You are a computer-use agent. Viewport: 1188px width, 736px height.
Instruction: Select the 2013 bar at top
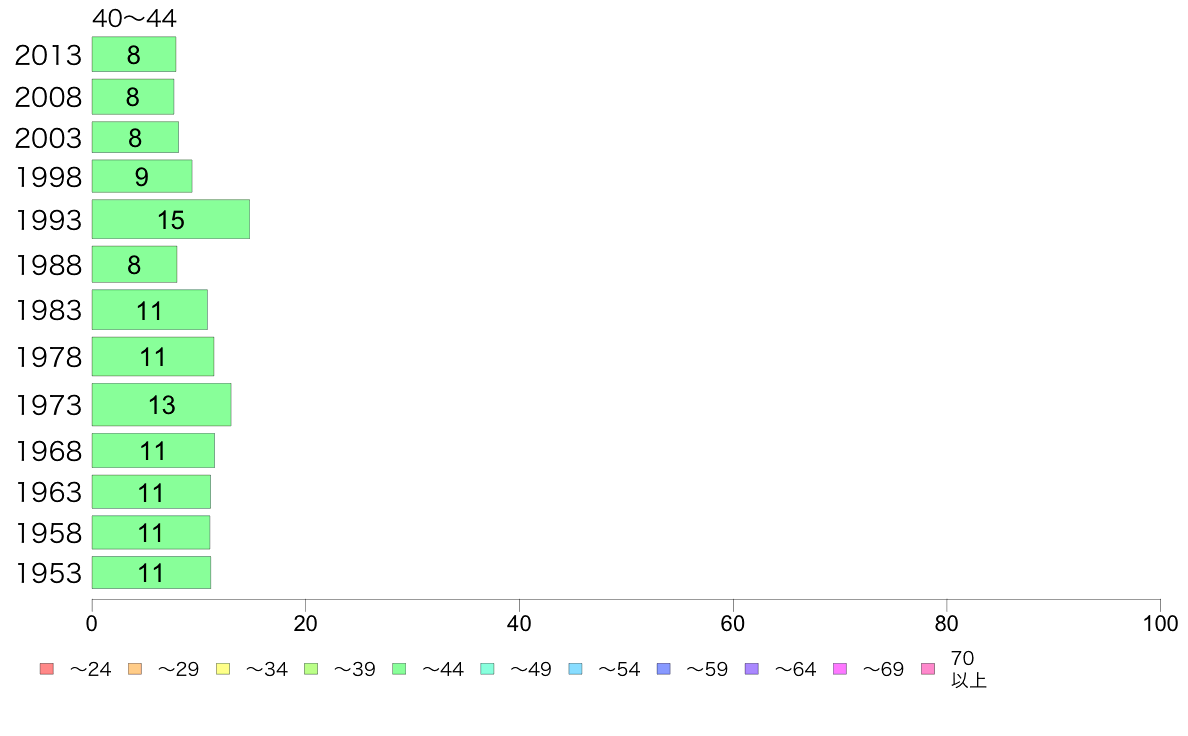point(133,55)
